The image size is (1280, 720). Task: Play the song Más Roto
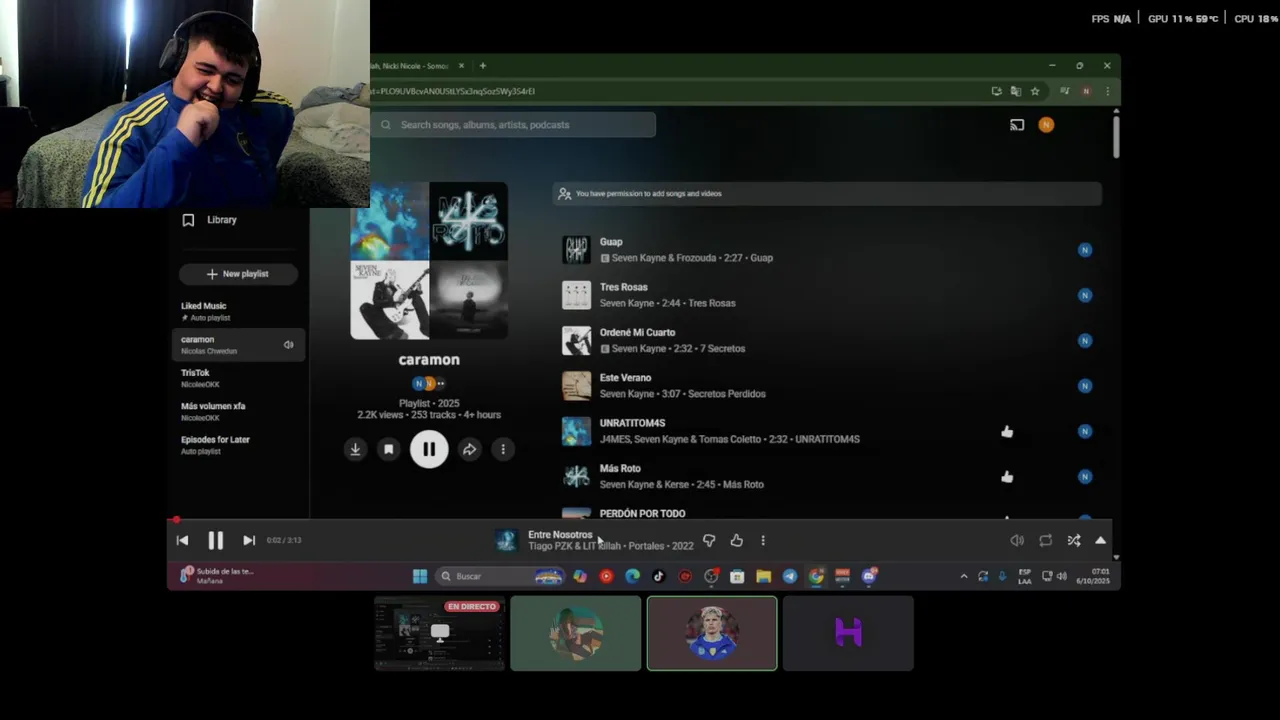pyautogui.click(x=620, y=468)
